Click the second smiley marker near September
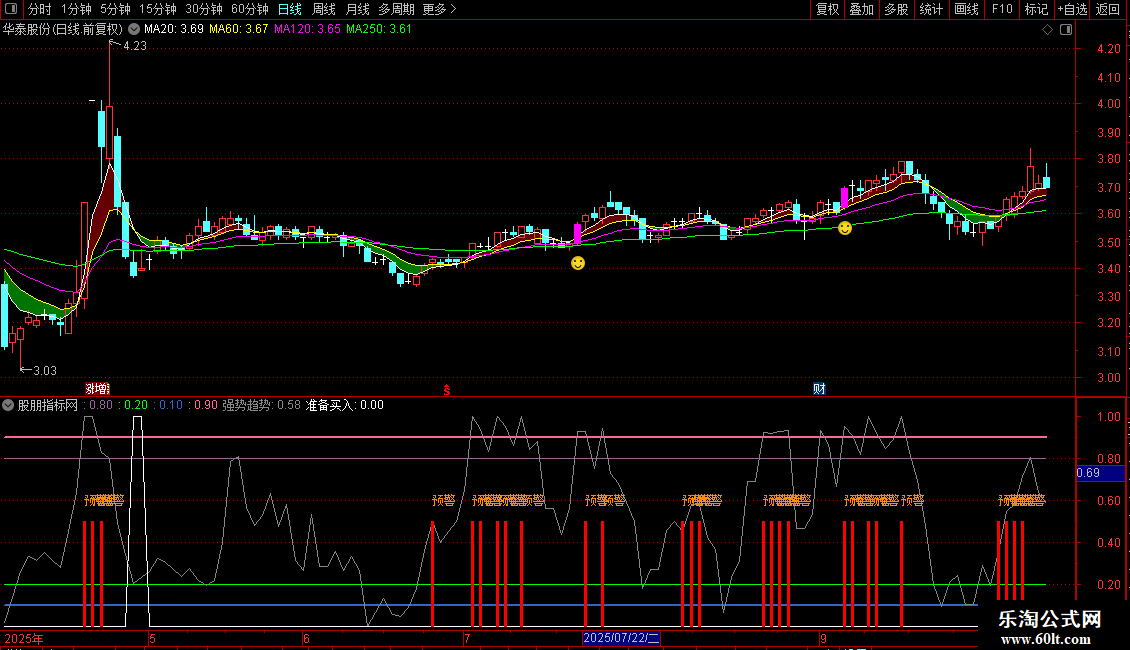Image resolution: width=1130 pixels, height=650 pixels. 845,228
